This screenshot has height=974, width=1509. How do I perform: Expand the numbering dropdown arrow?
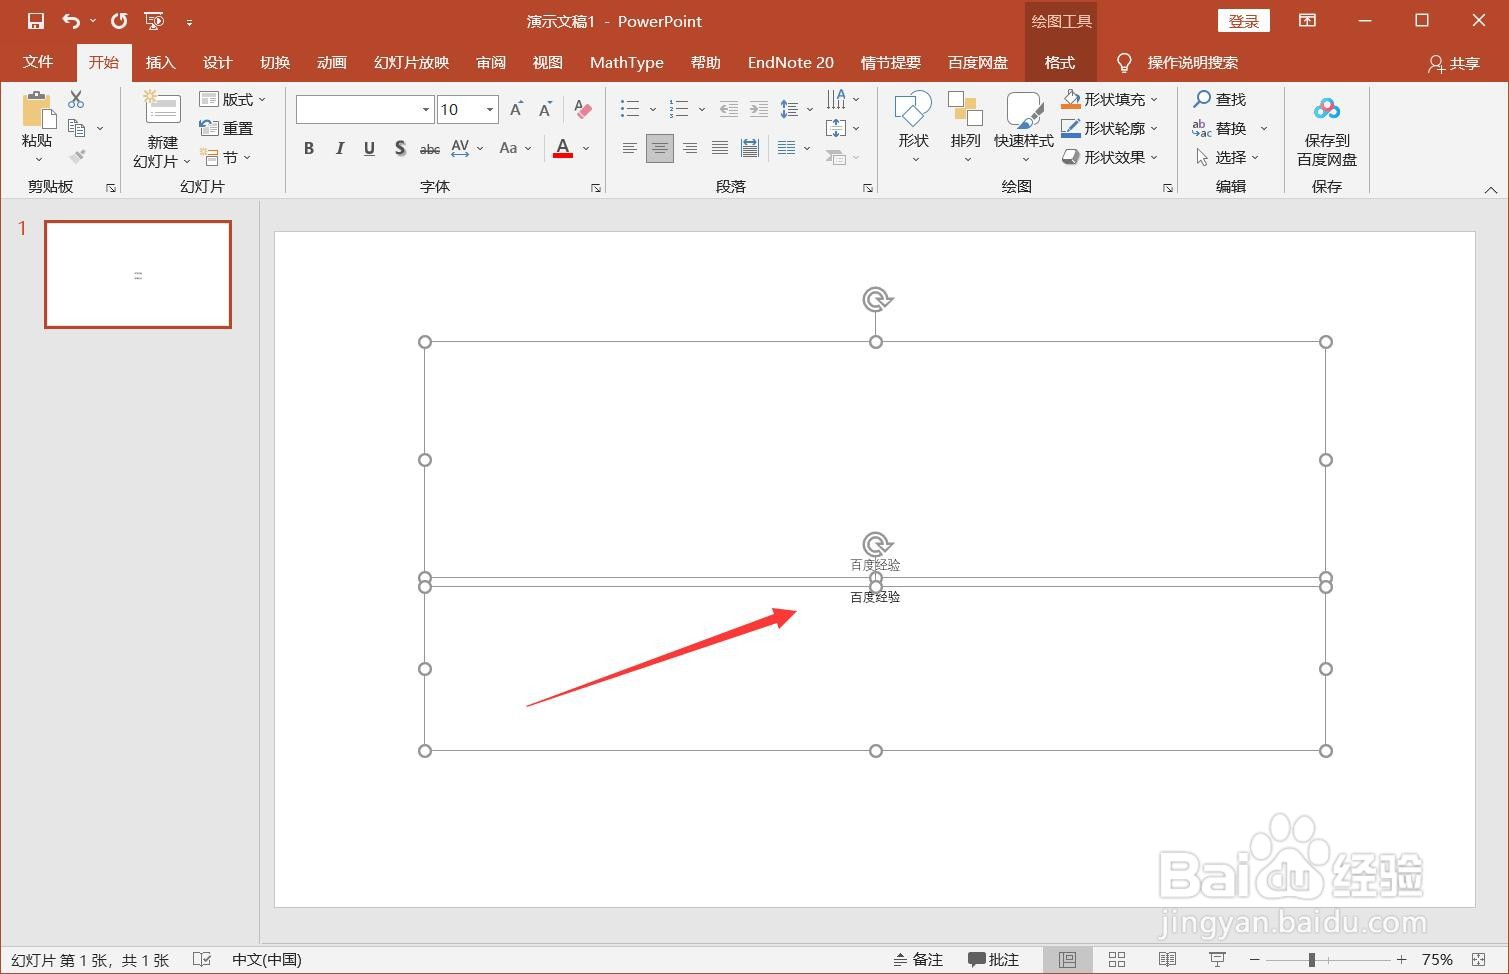(x=702, y=109)
